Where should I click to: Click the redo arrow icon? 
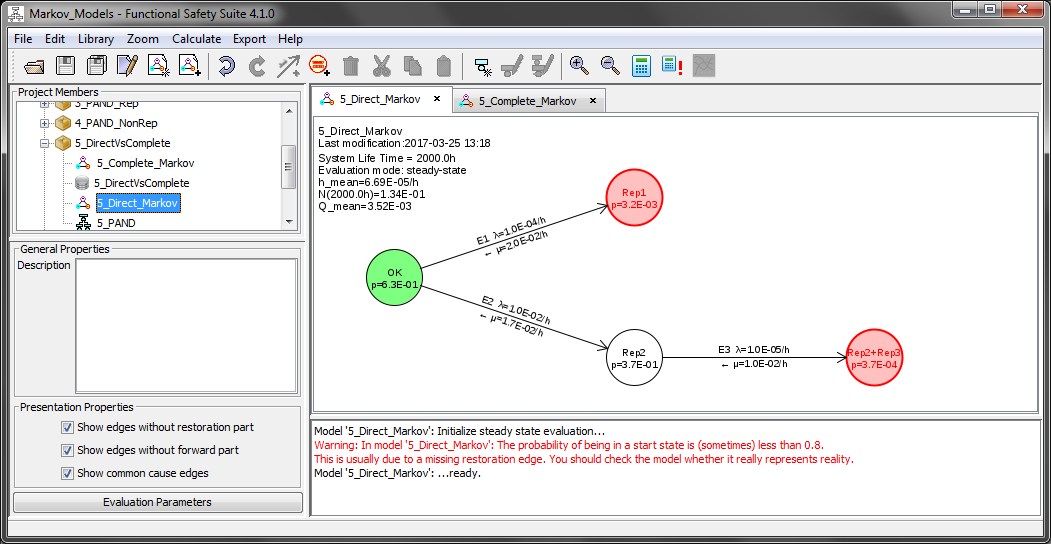coord(257,66)
